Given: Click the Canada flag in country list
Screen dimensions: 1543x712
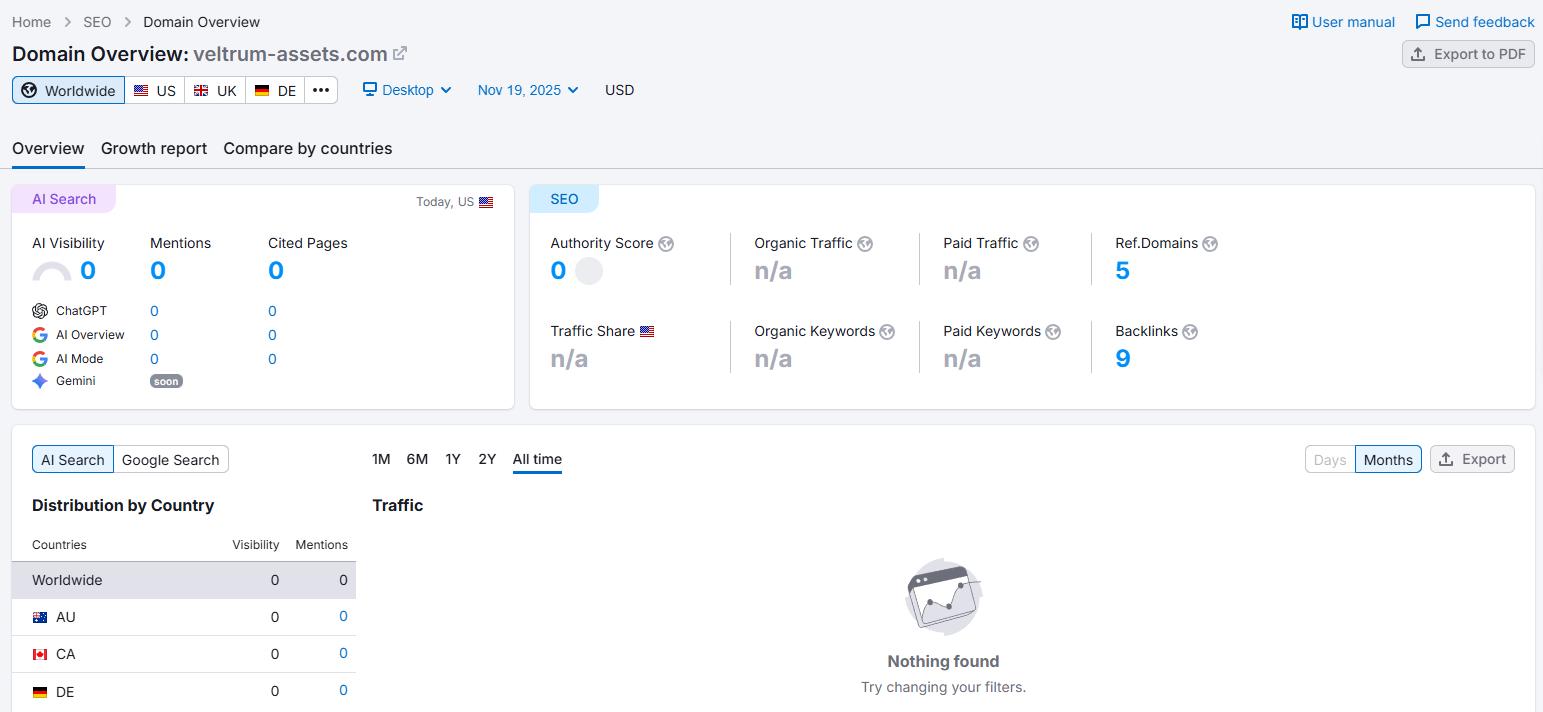Looking at the screenshot, I should tap(40, 654).
